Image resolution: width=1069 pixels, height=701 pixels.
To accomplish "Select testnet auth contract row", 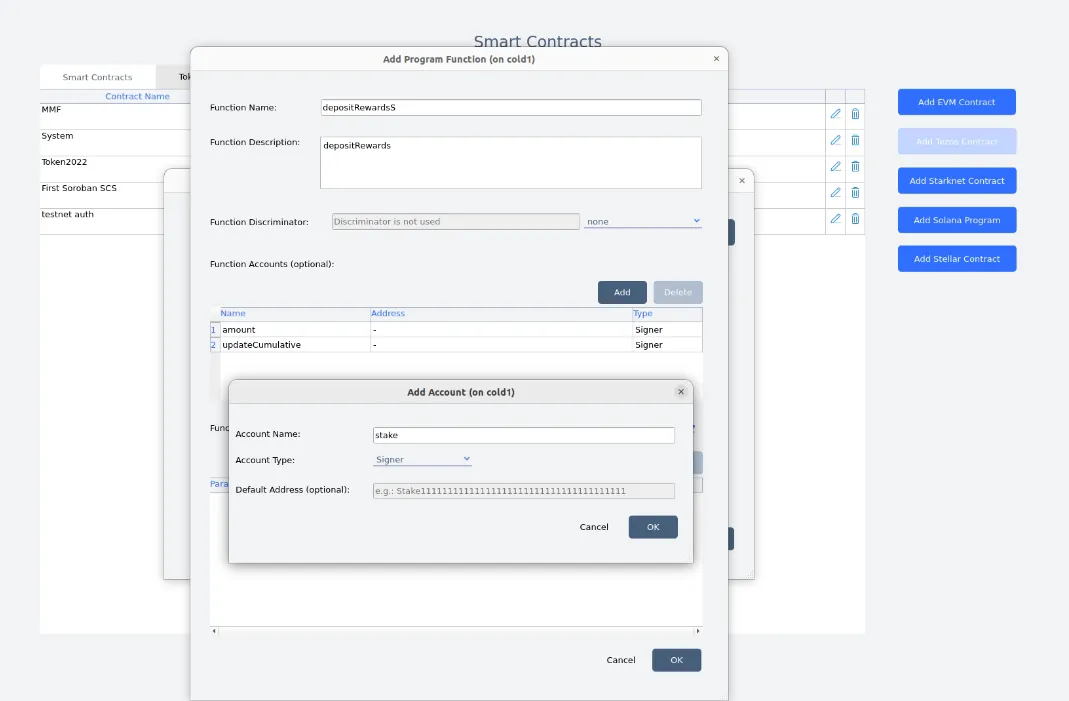I will [102, 221].
